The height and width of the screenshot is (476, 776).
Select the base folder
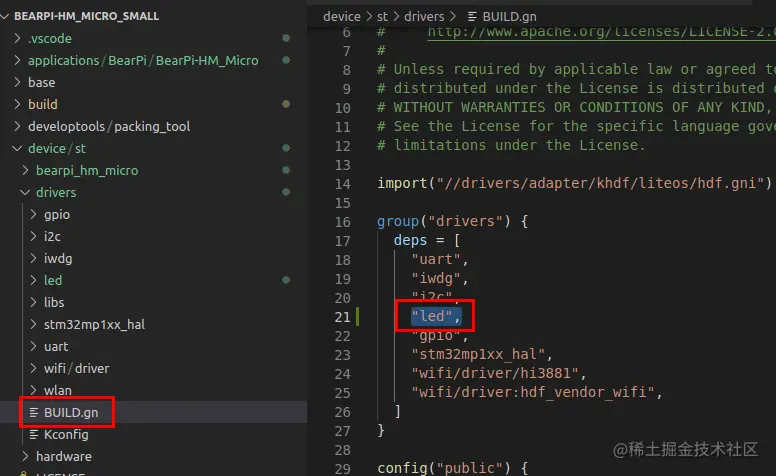point(42,82)
